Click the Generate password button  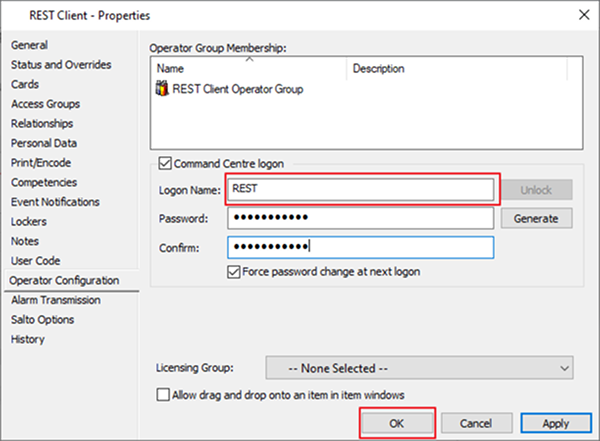coord(537,218)
